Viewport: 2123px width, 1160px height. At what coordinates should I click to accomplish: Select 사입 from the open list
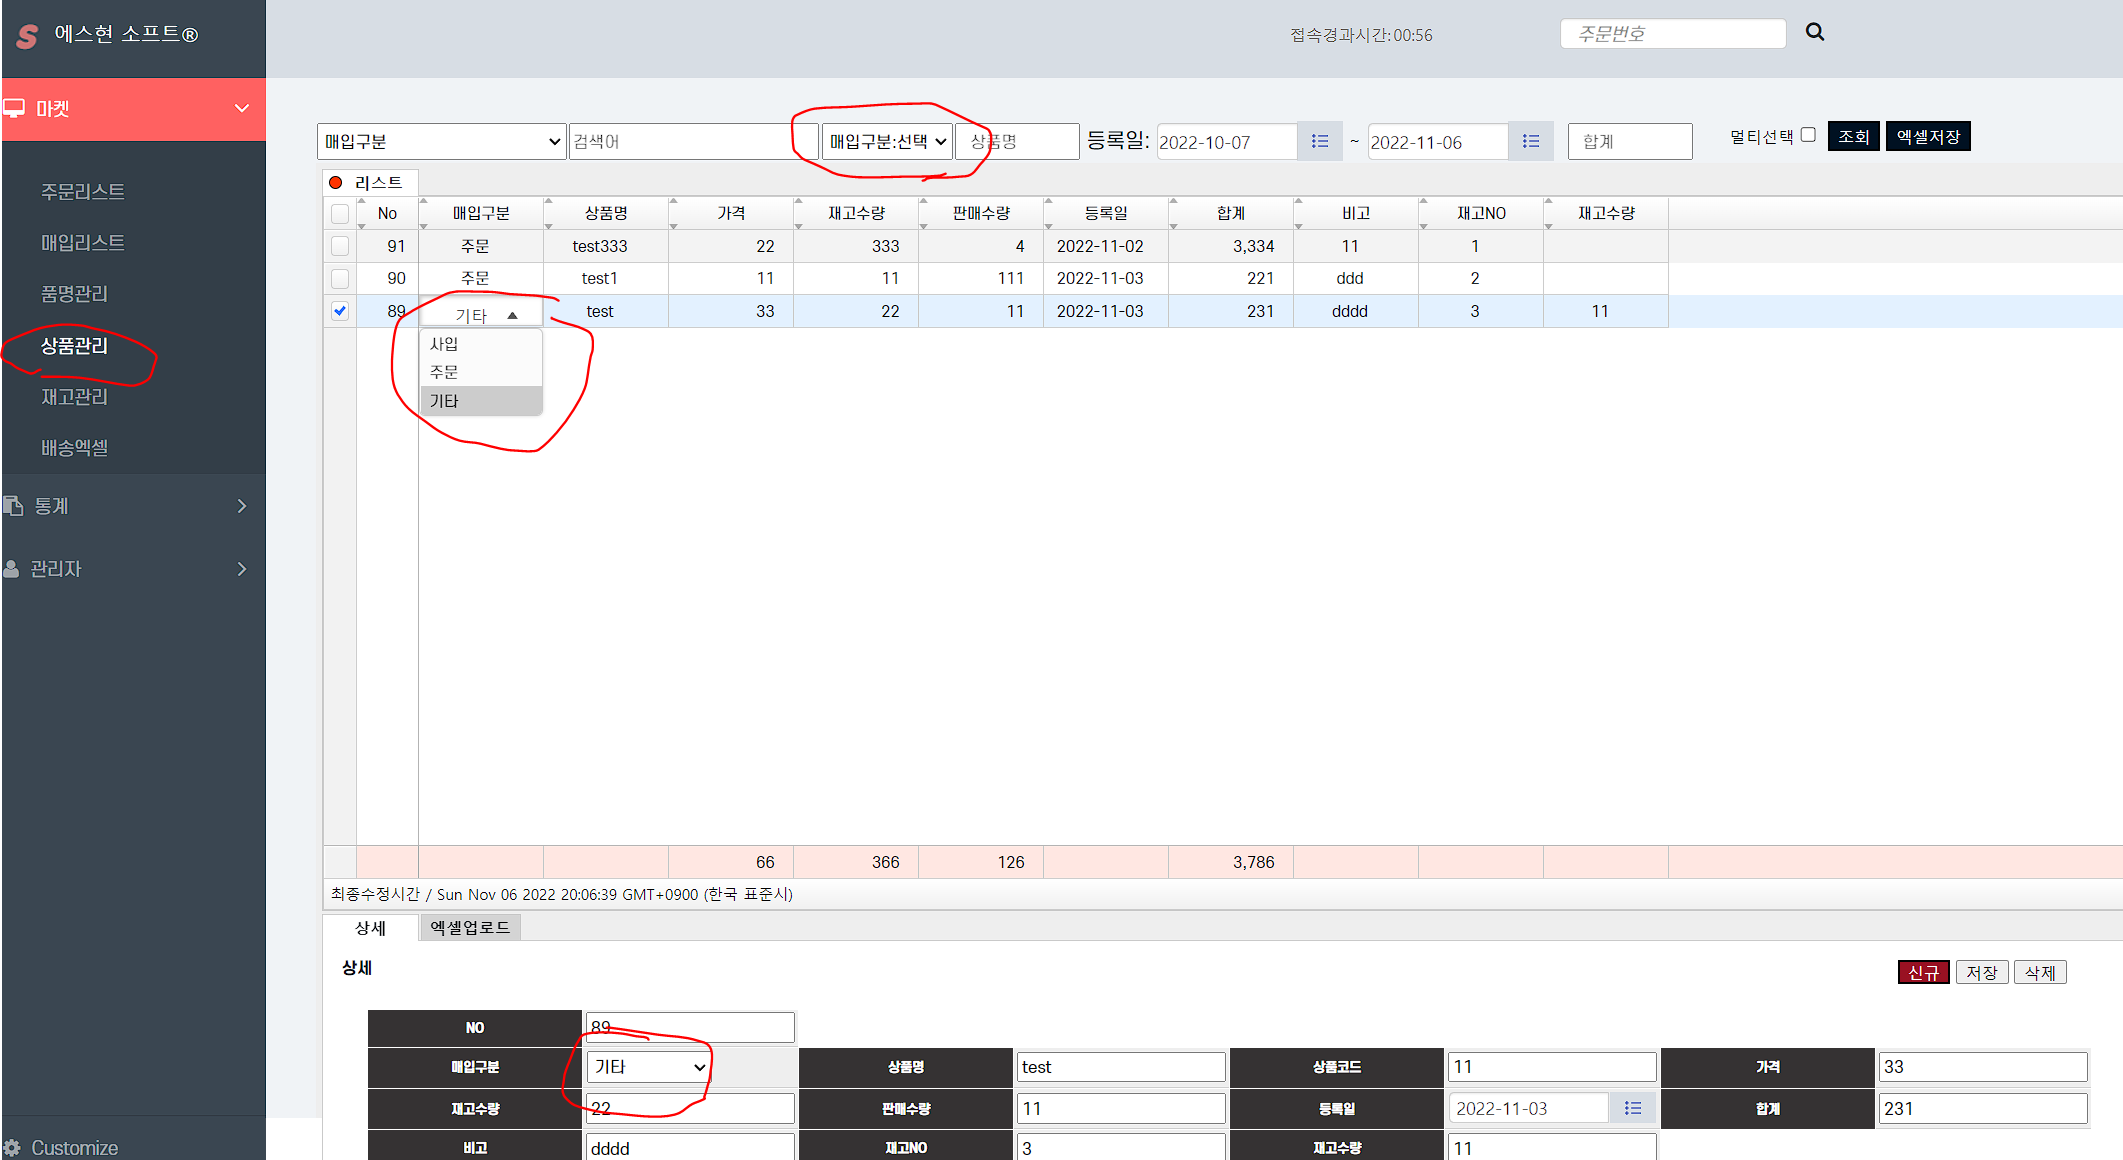(444, 344)
